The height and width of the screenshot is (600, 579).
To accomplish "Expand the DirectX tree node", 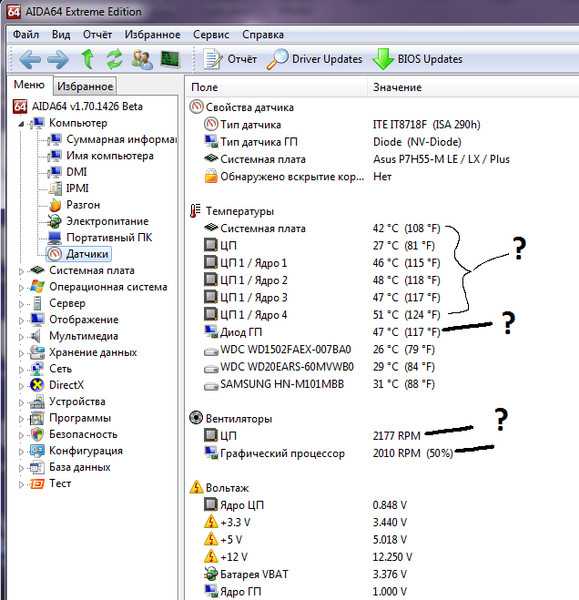I will tap(21, 386).
